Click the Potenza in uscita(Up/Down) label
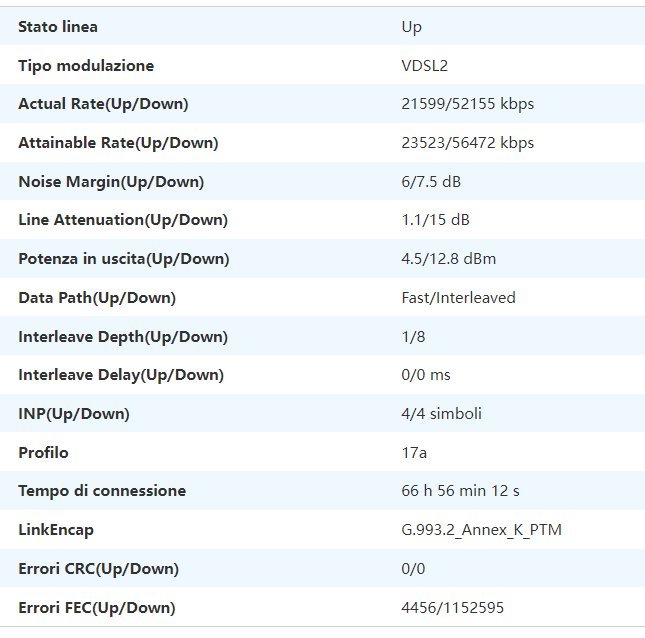Image resolution: width=645 pixels, height=638 pixels. pyautogui.click(x=123, y=259)
